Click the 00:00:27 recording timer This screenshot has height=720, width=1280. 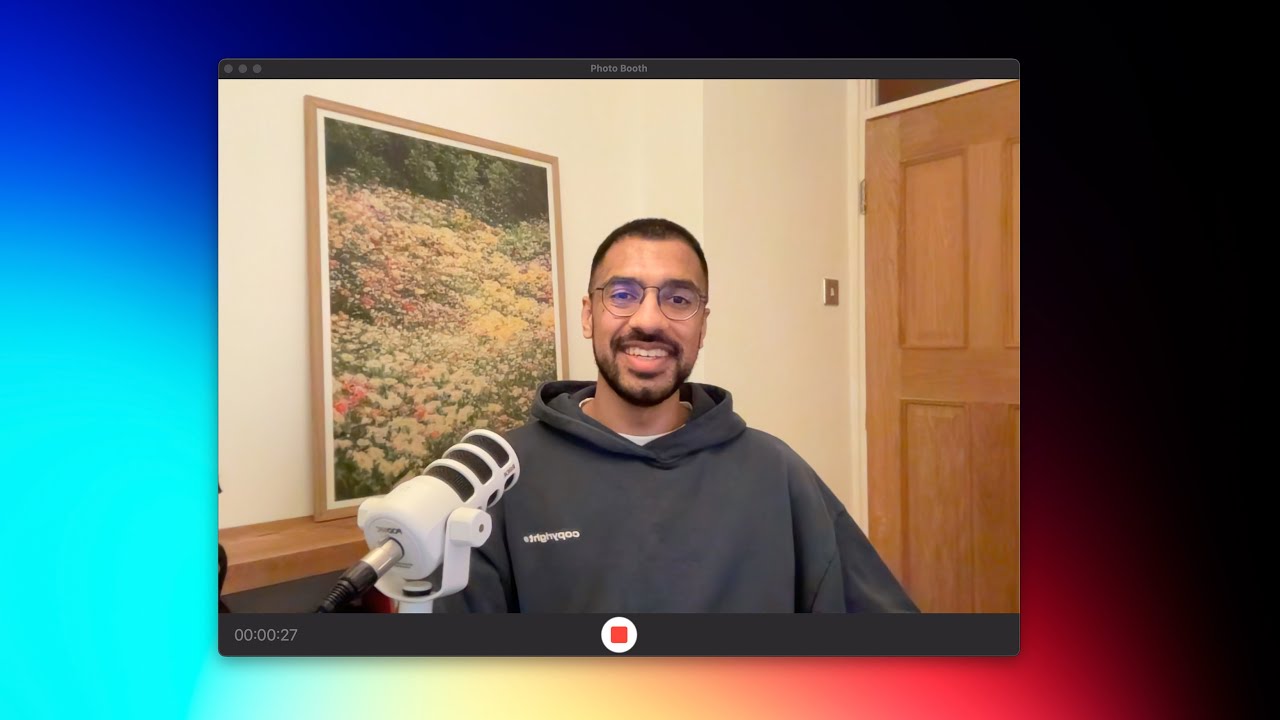click(266, 635)
